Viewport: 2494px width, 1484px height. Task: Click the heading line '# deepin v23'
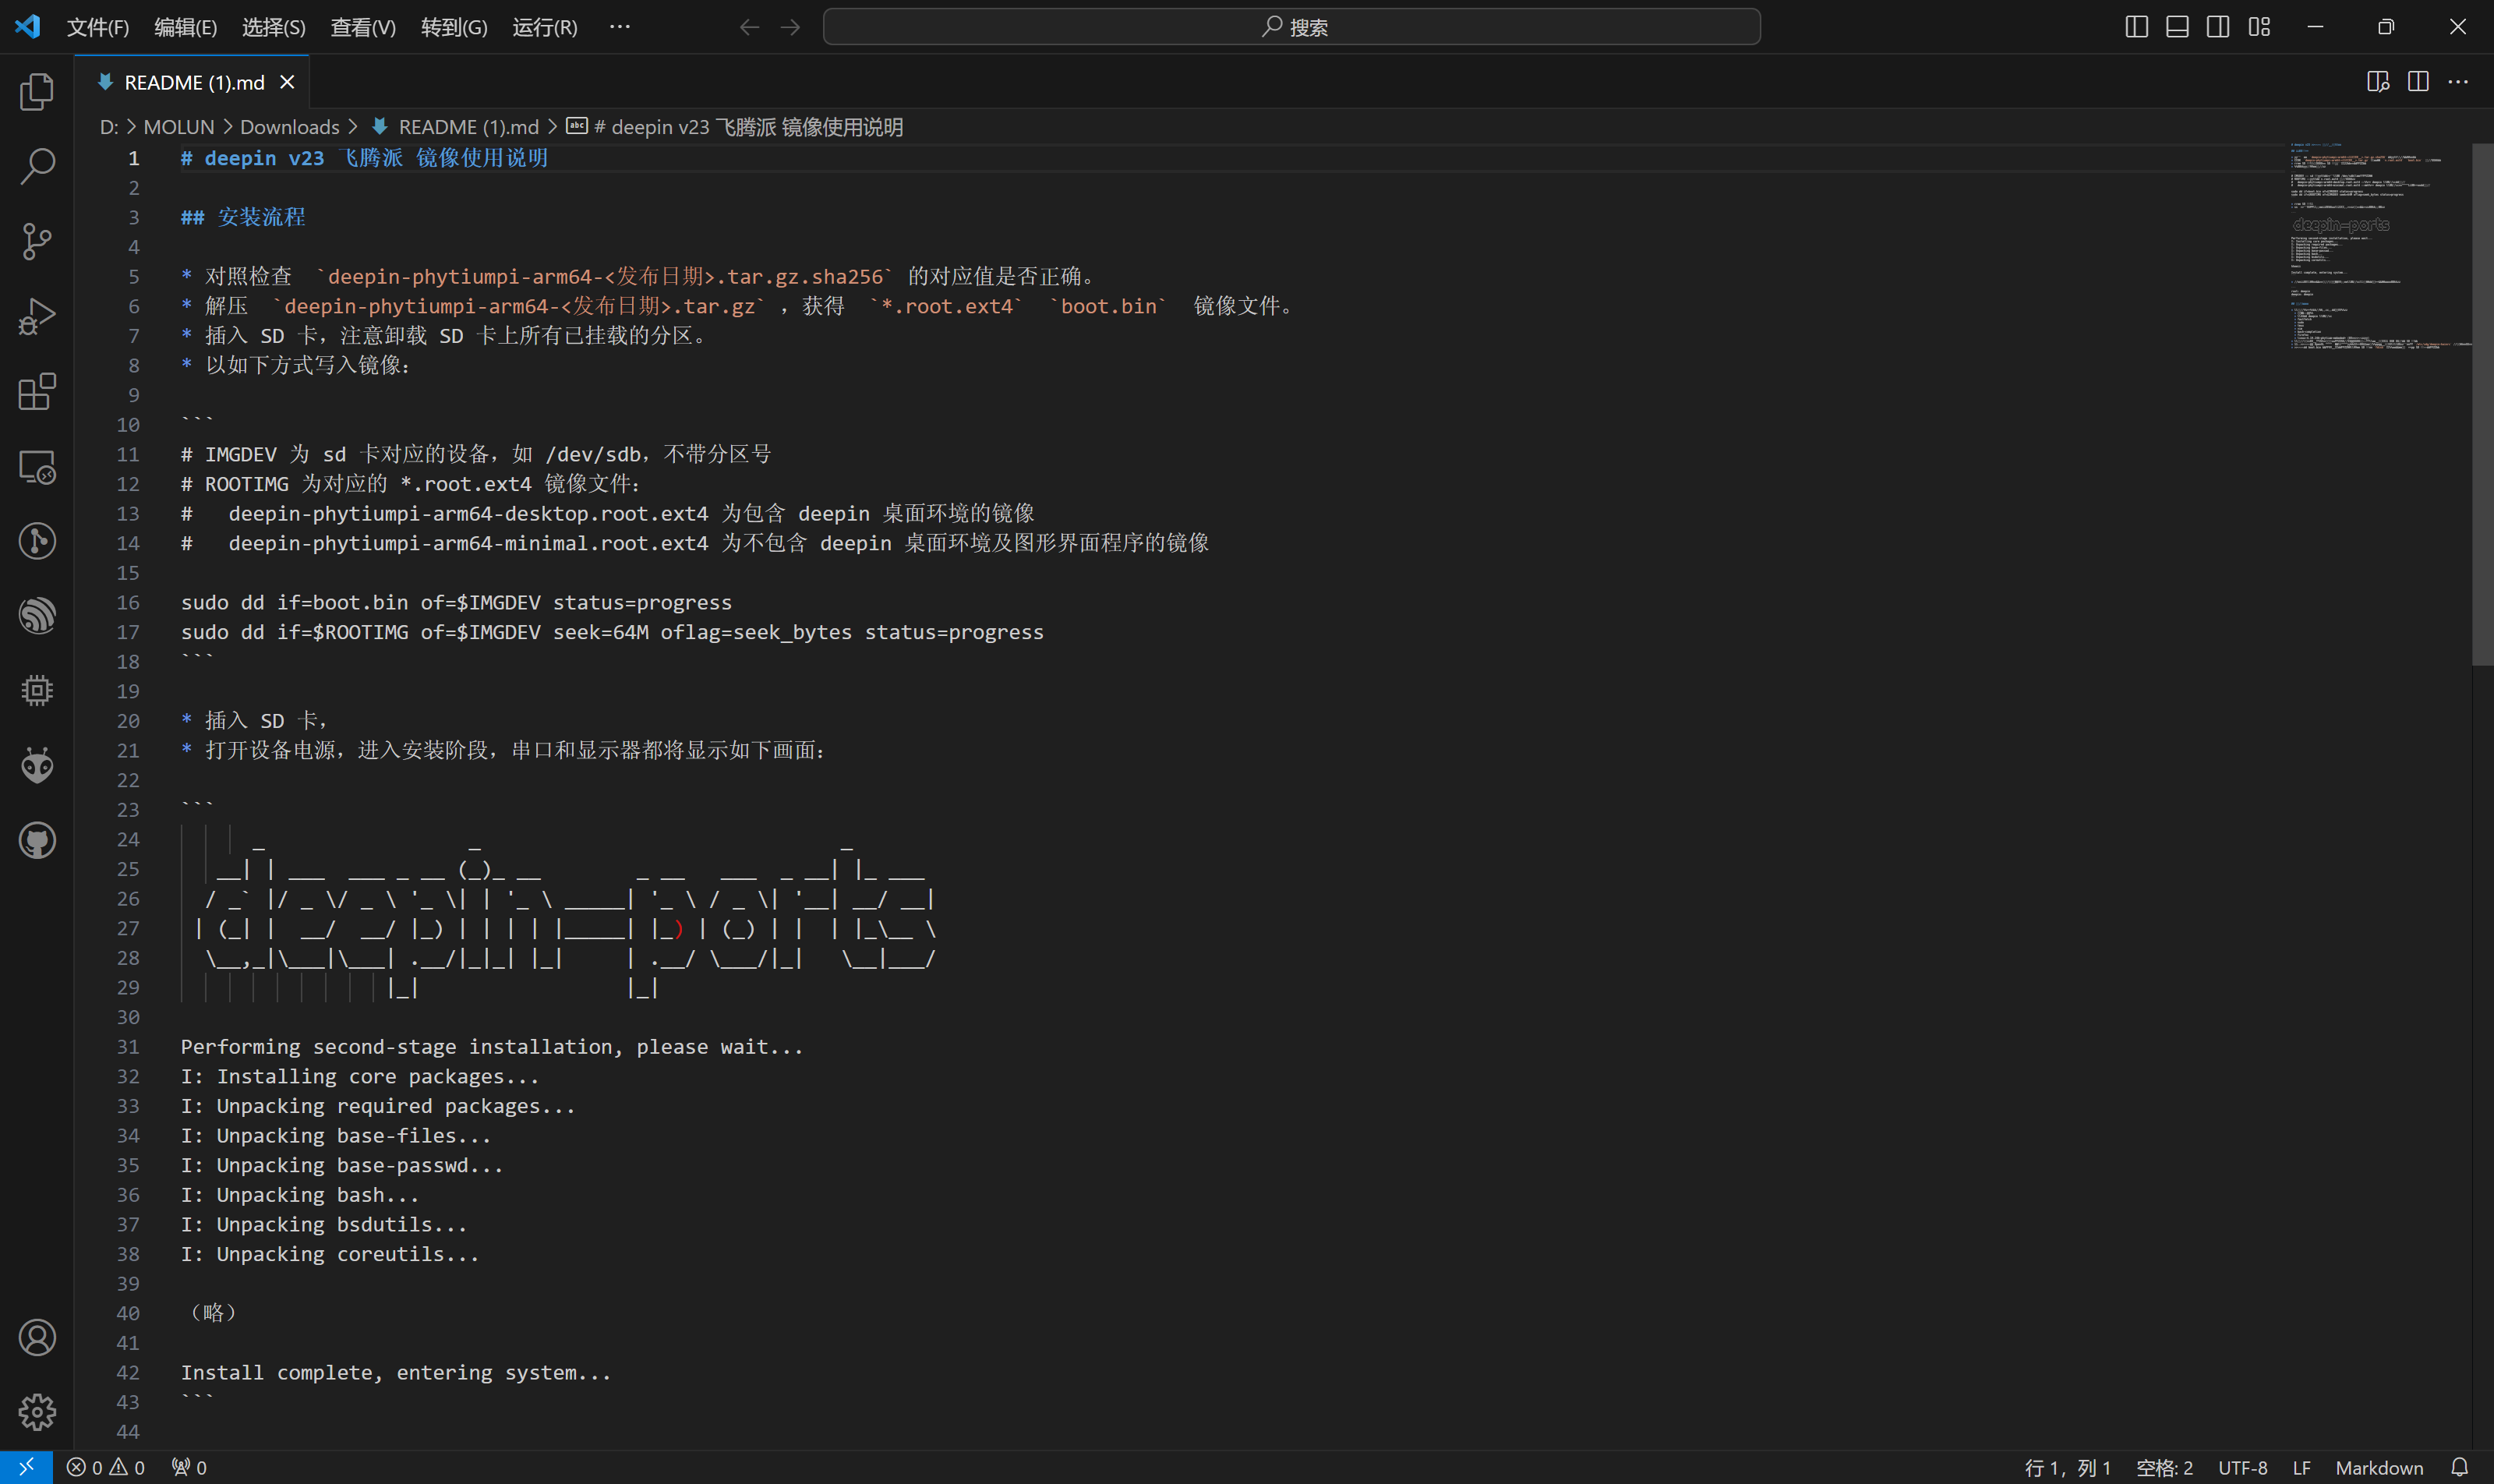[364, 158]
